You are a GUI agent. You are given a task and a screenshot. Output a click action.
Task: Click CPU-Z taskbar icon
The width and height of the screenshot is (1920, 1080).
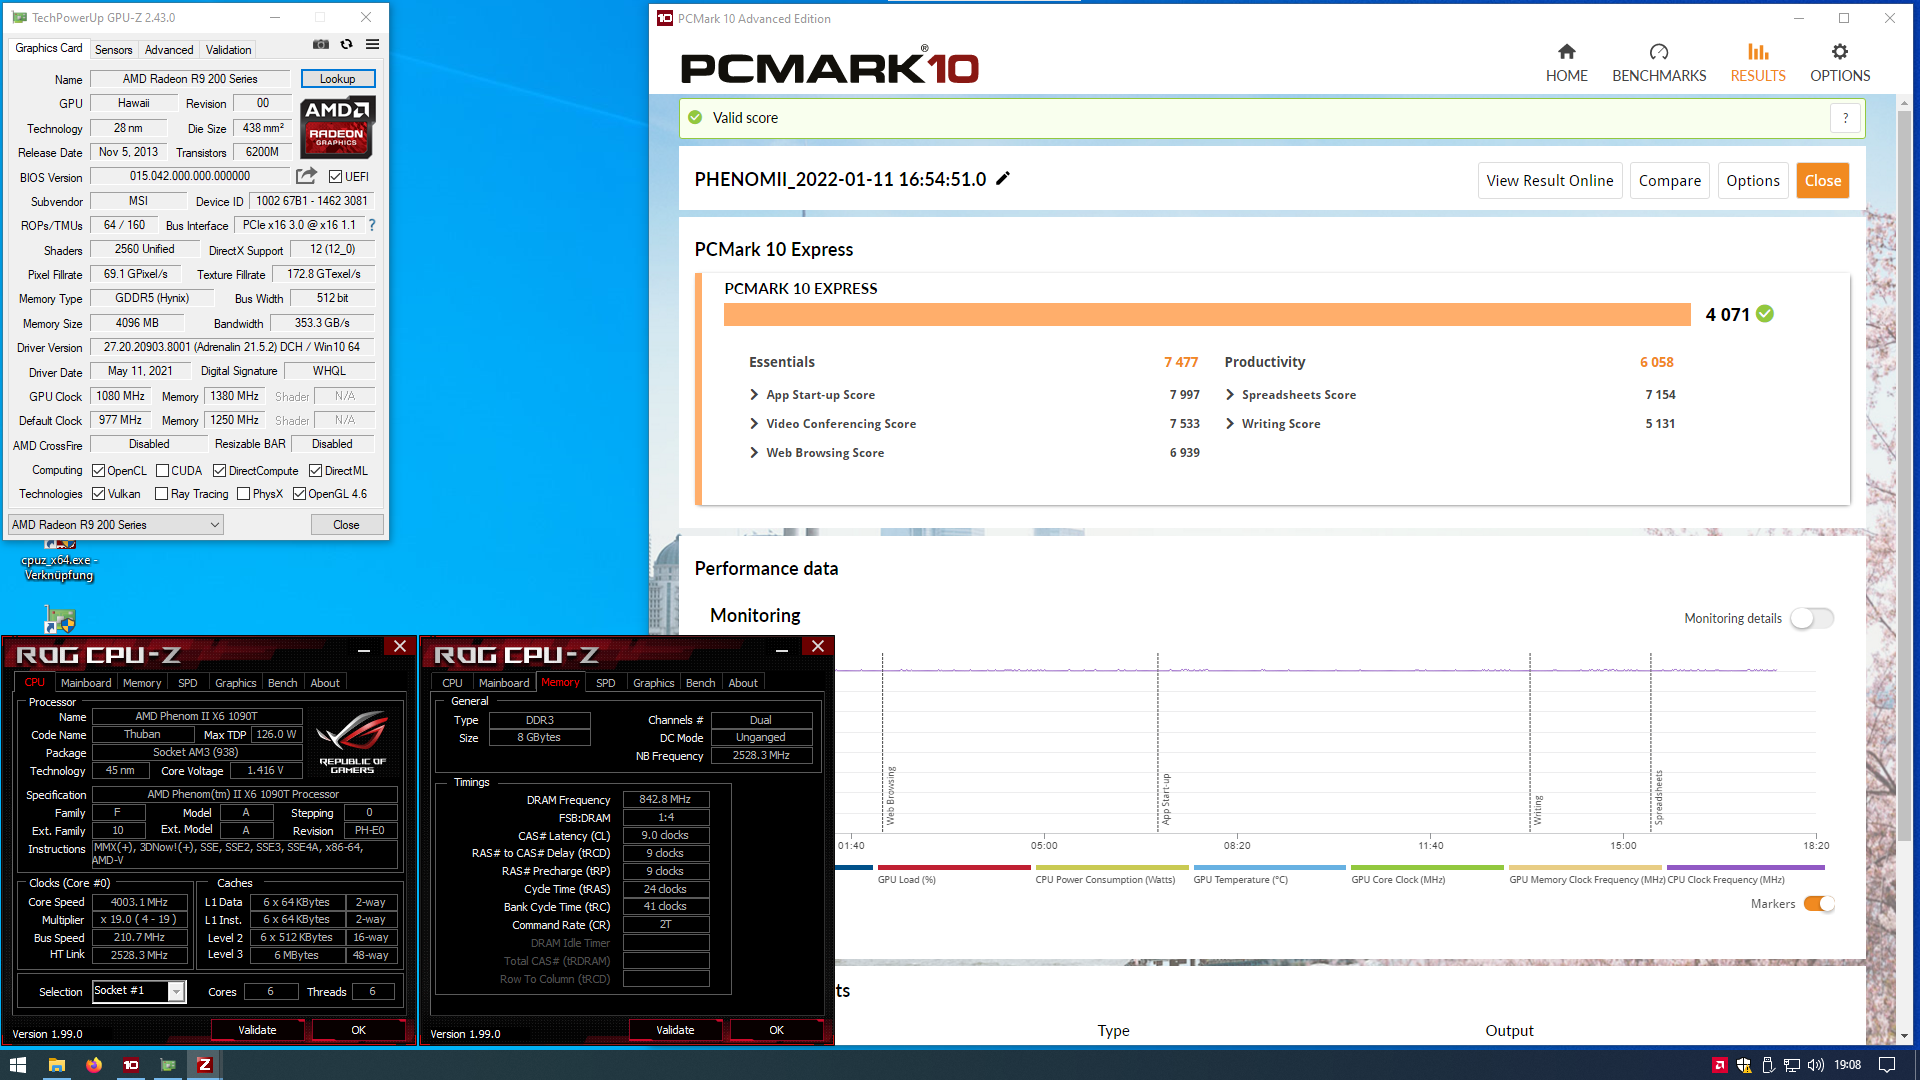click(205, 1065)
